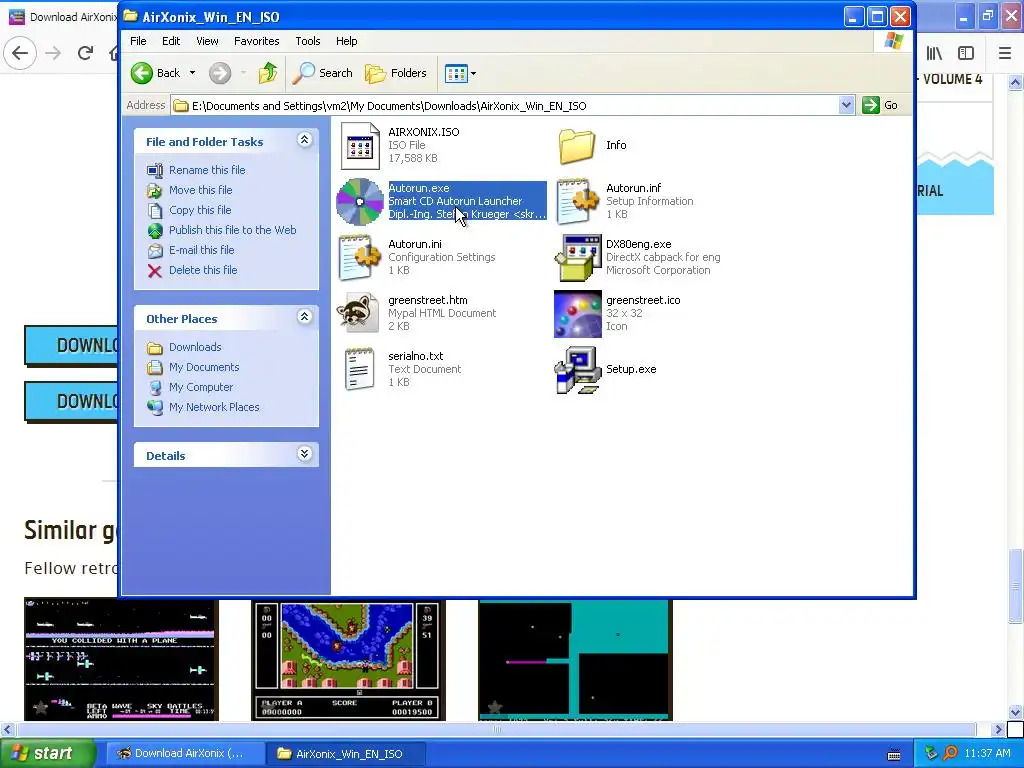Open the Help menu
Screen dimensions: 1024x768
[347, 41]
